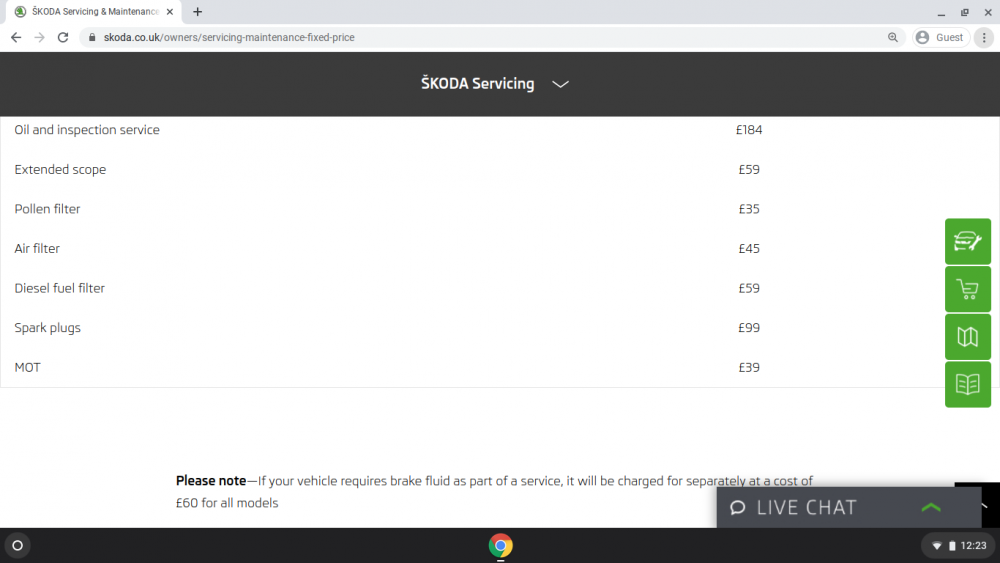
Task: Select the MOT row label
Action: pos(27,367)
